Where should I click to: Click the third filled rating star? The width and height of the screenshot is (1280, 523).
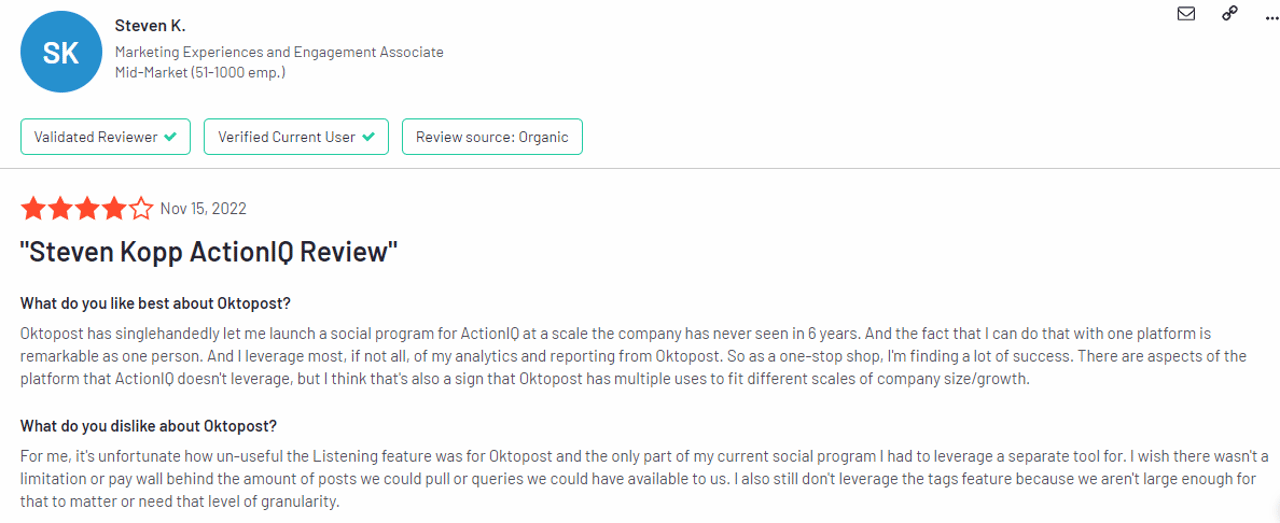click(x=87, y=209)
